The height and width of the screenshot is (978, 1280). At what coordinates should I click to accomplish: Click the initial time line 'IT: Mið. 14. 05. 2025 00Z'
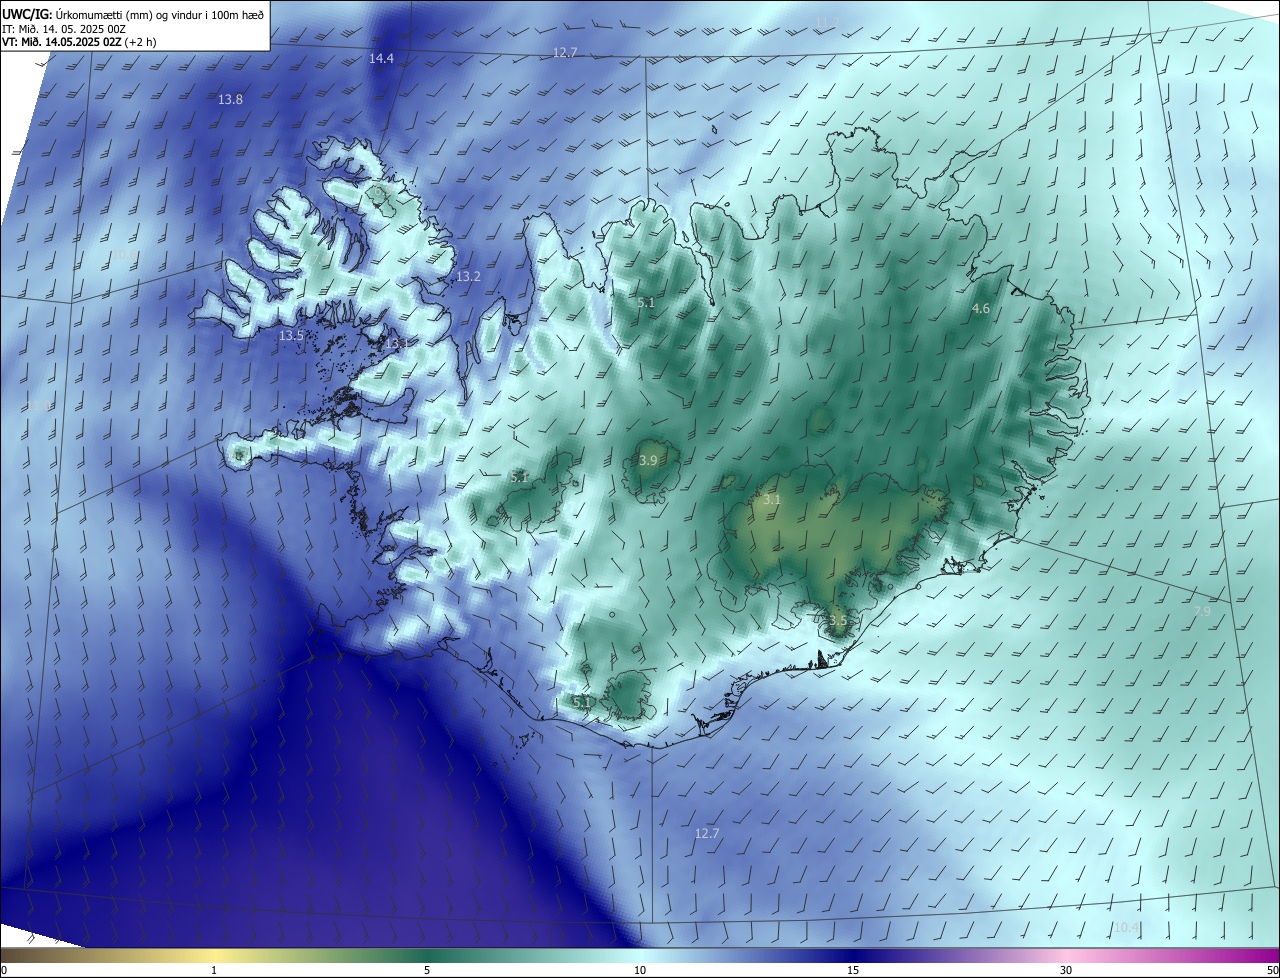click(63, 29)
